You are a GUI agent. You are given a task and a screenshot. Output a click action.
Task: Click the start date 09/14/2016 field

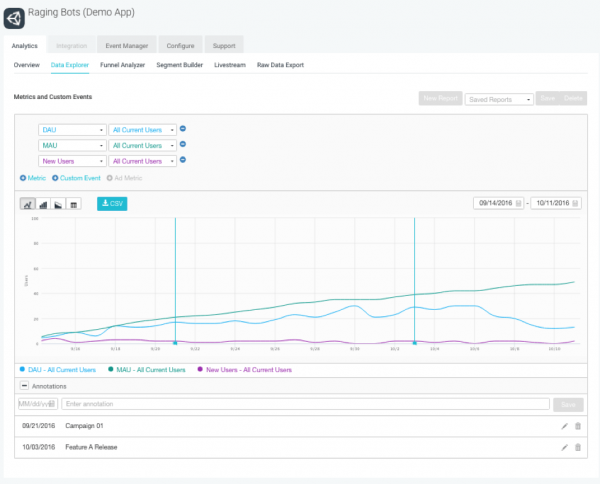[499, 203]
